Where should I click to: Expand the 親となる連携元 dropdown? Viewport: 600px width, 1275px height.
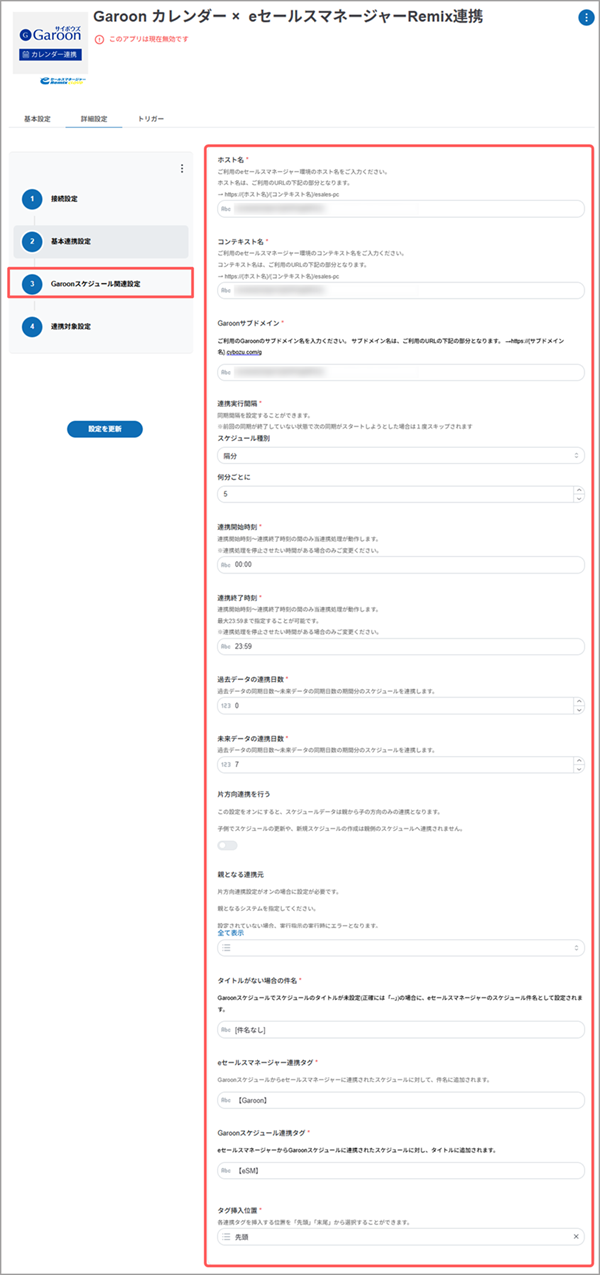point(400,947)
